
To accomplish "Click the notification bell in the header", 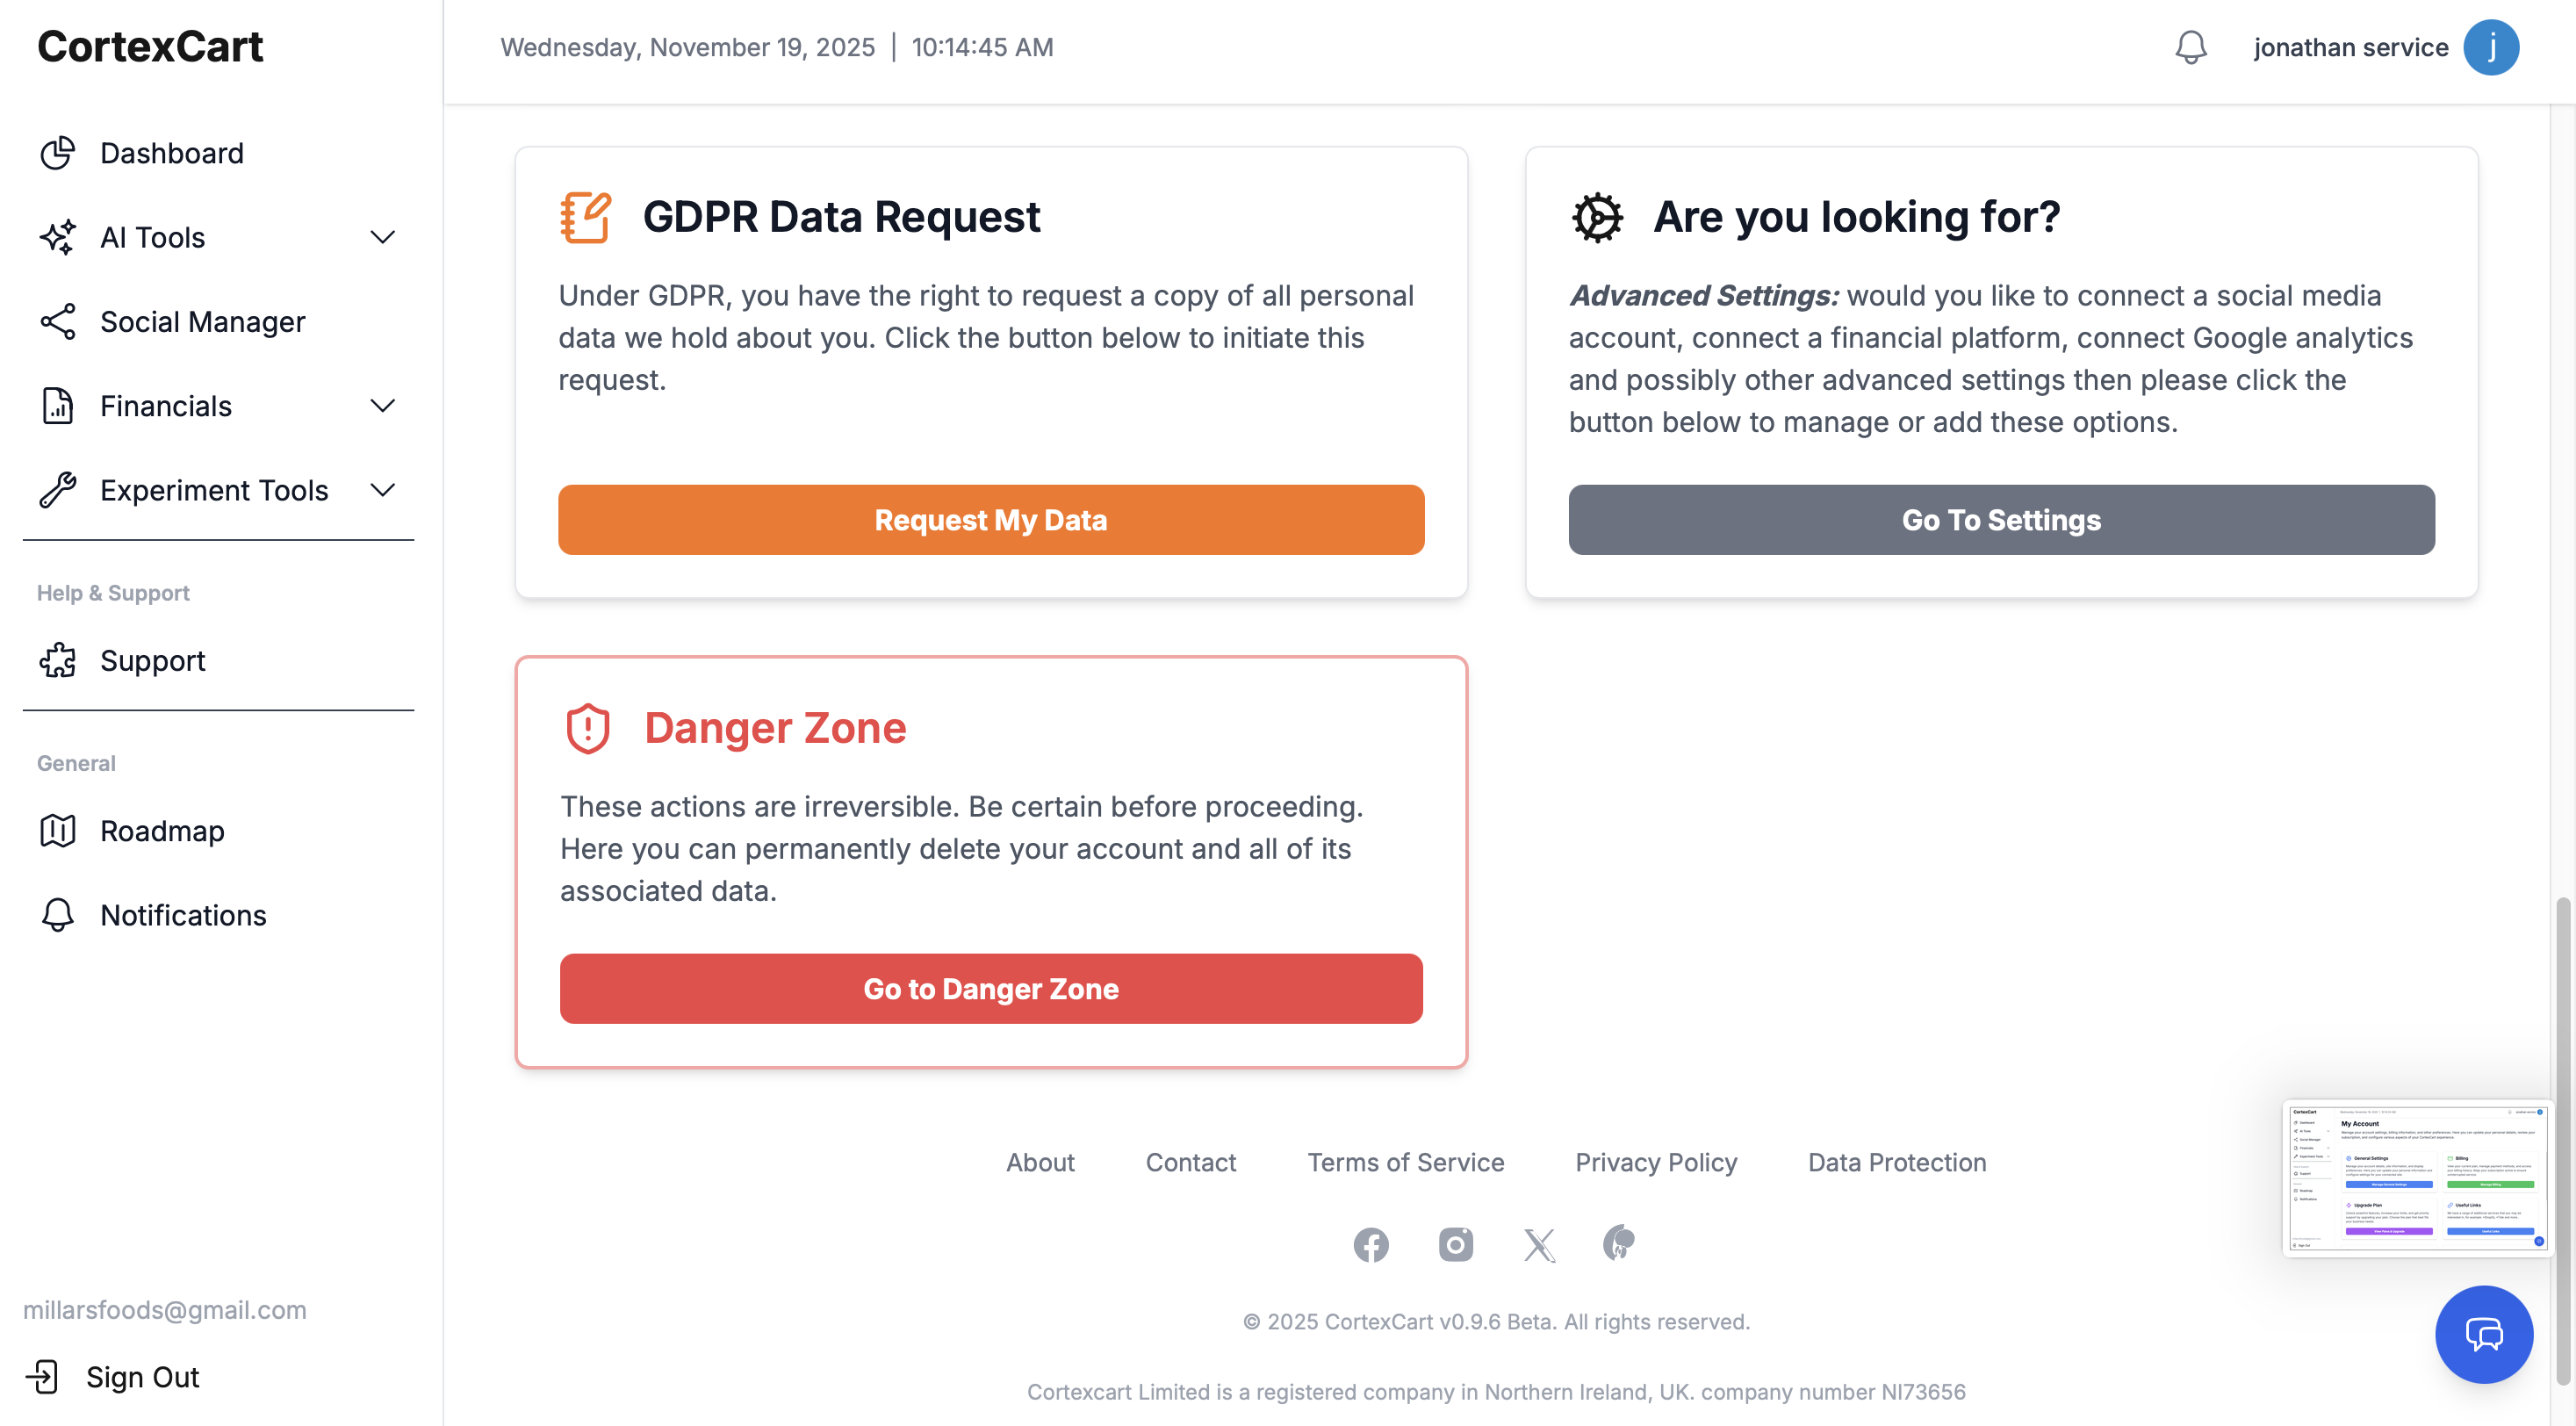I will point(2191,47).
